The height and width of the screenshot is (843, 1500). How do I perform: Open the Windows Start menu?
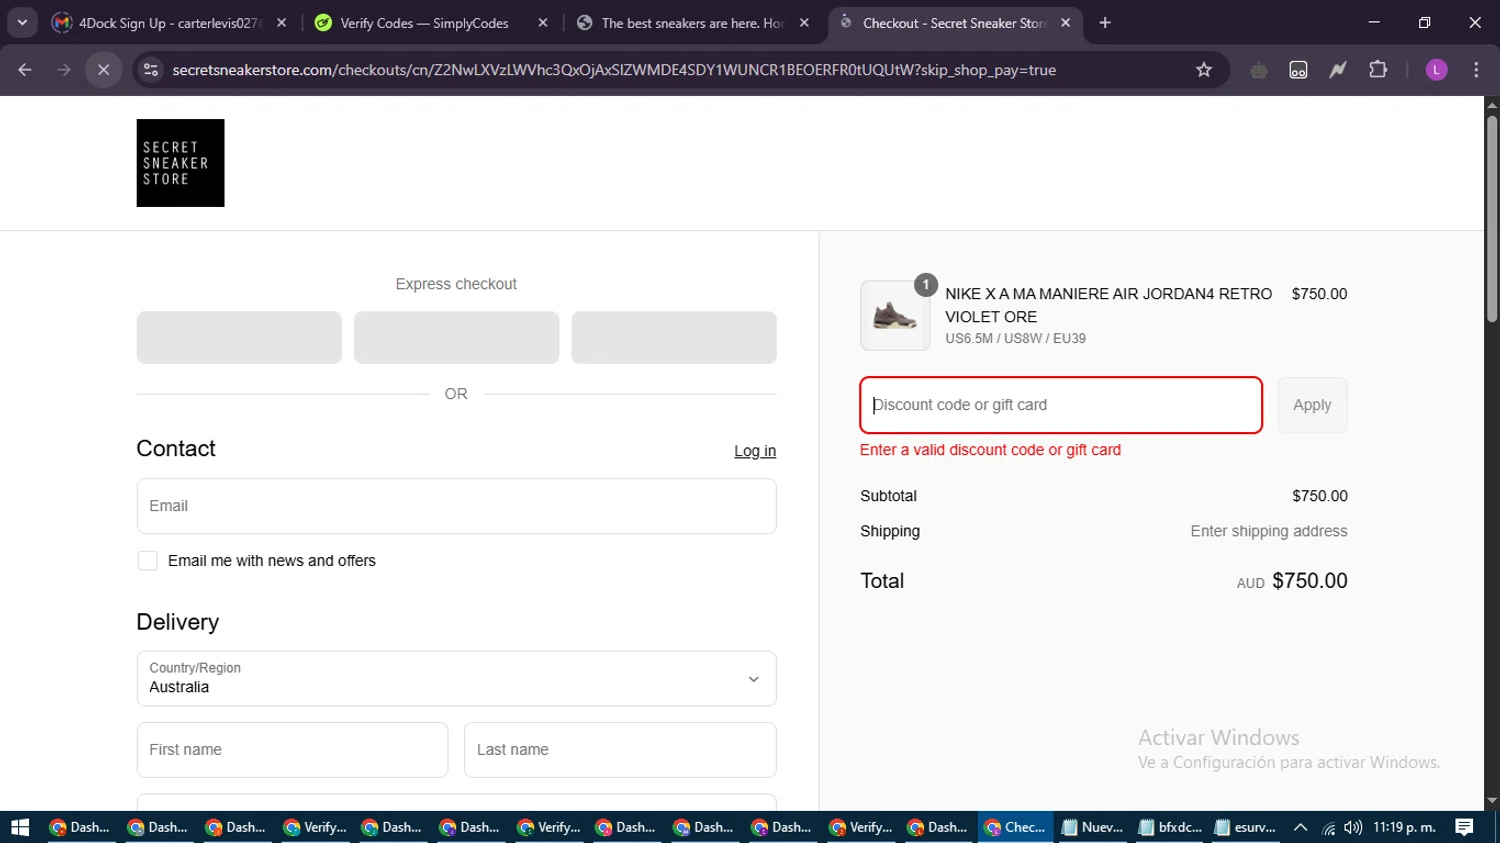(20, 827)
